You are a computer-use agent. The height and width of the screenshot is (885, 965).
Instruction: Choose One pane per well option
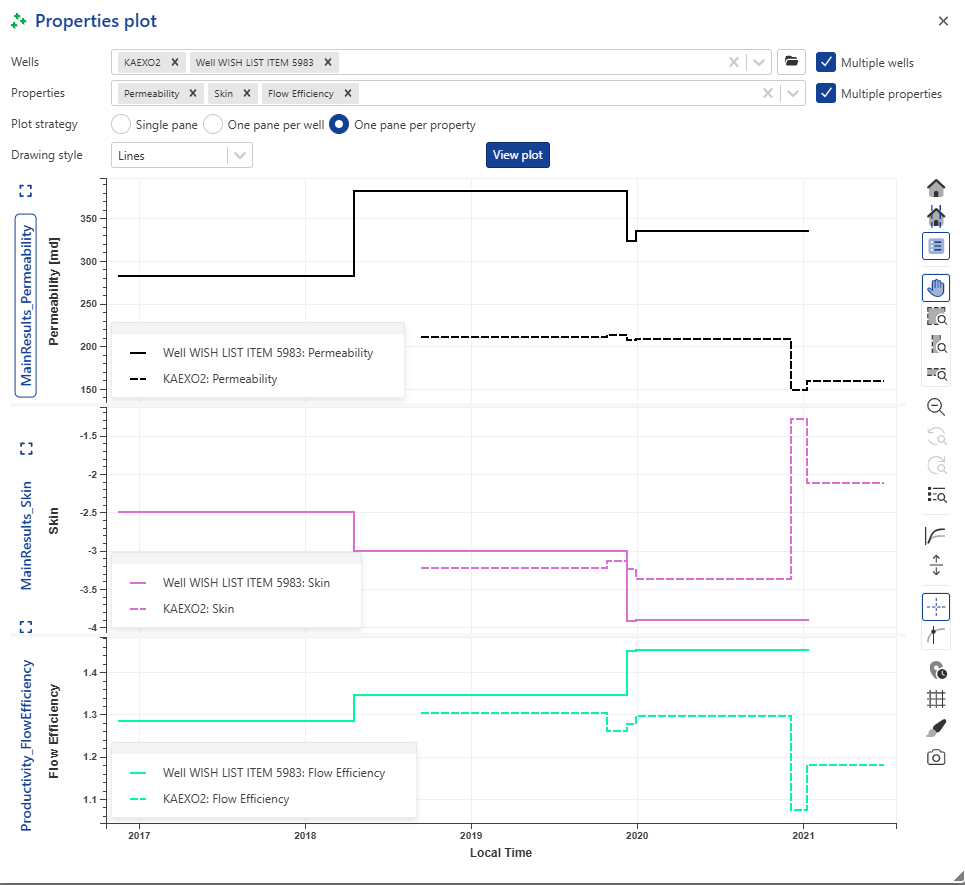(213, 125)
